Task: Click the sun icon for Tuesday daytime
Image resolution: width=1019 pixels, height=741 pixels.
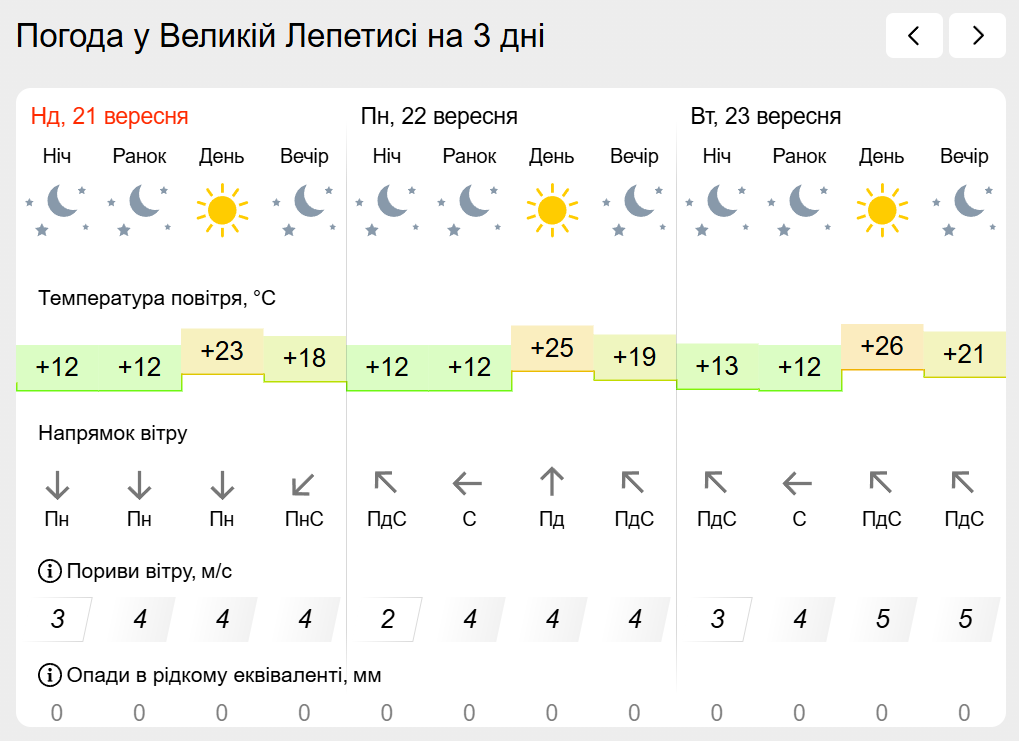Action: coord(882,209)
